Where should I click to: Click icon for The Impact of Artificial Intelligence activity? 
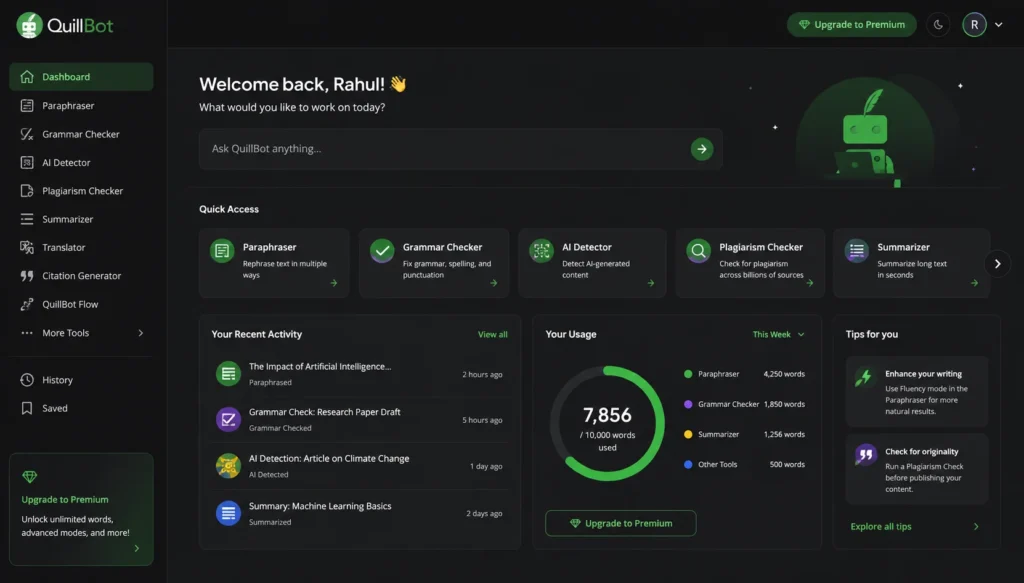coord(229,374)
